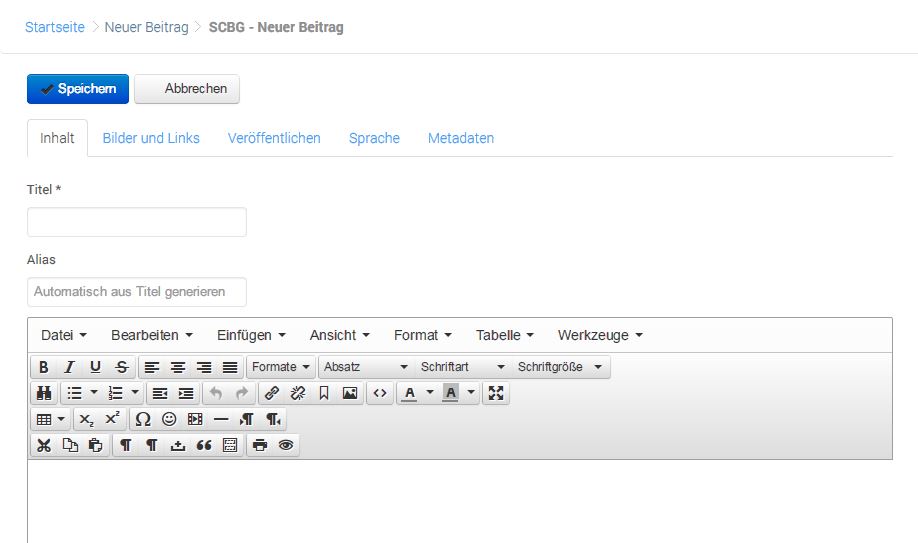Preview the article with the eye icon
Screen dimensions: 918x543
(286, 445)
